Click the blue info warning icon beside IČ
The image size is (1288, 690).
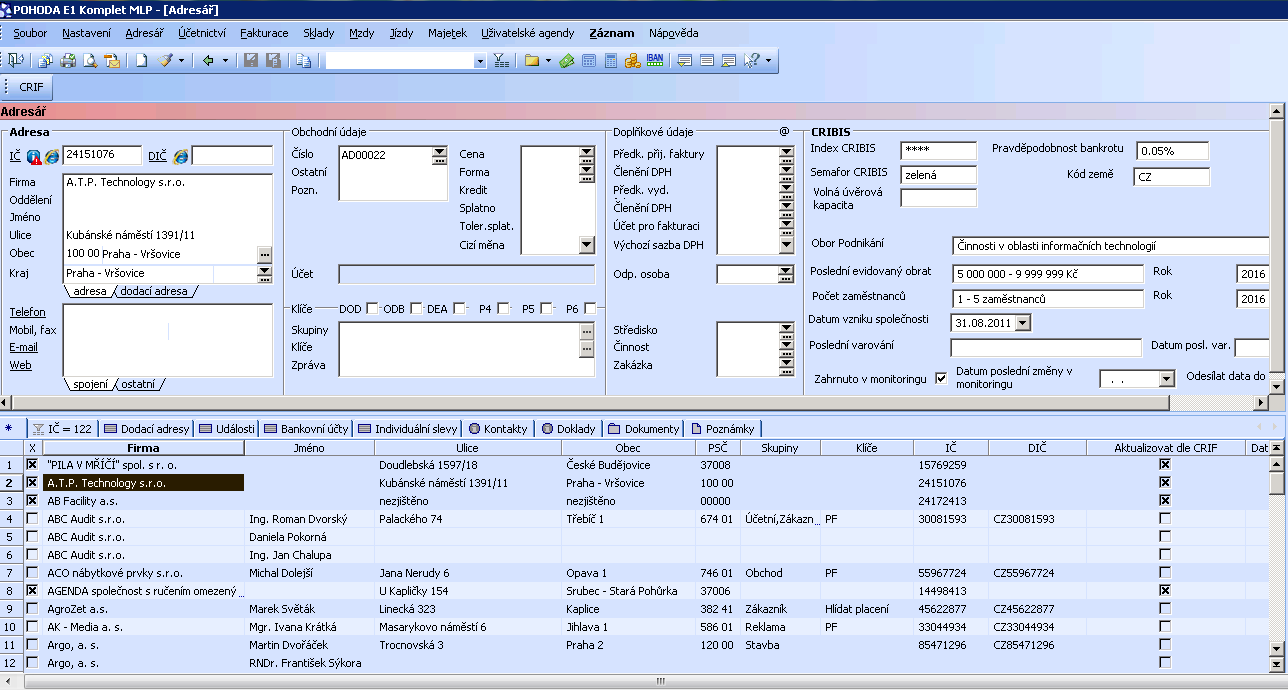[x=34, y=156]
